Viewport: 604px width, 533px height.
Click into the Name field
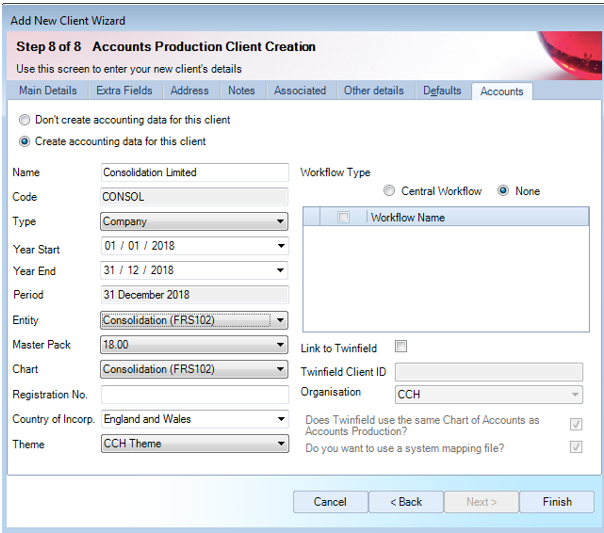coord(195,172)
